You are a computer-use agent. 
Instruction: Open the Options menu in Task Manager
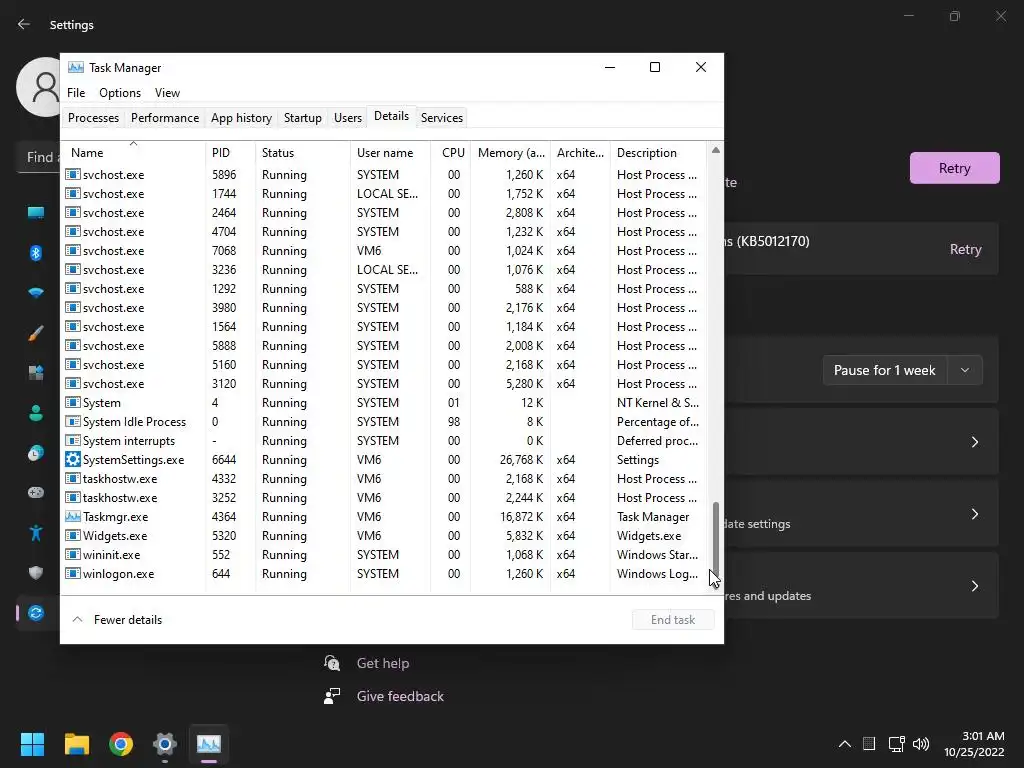pyautogui.click(x=120, y=93)
